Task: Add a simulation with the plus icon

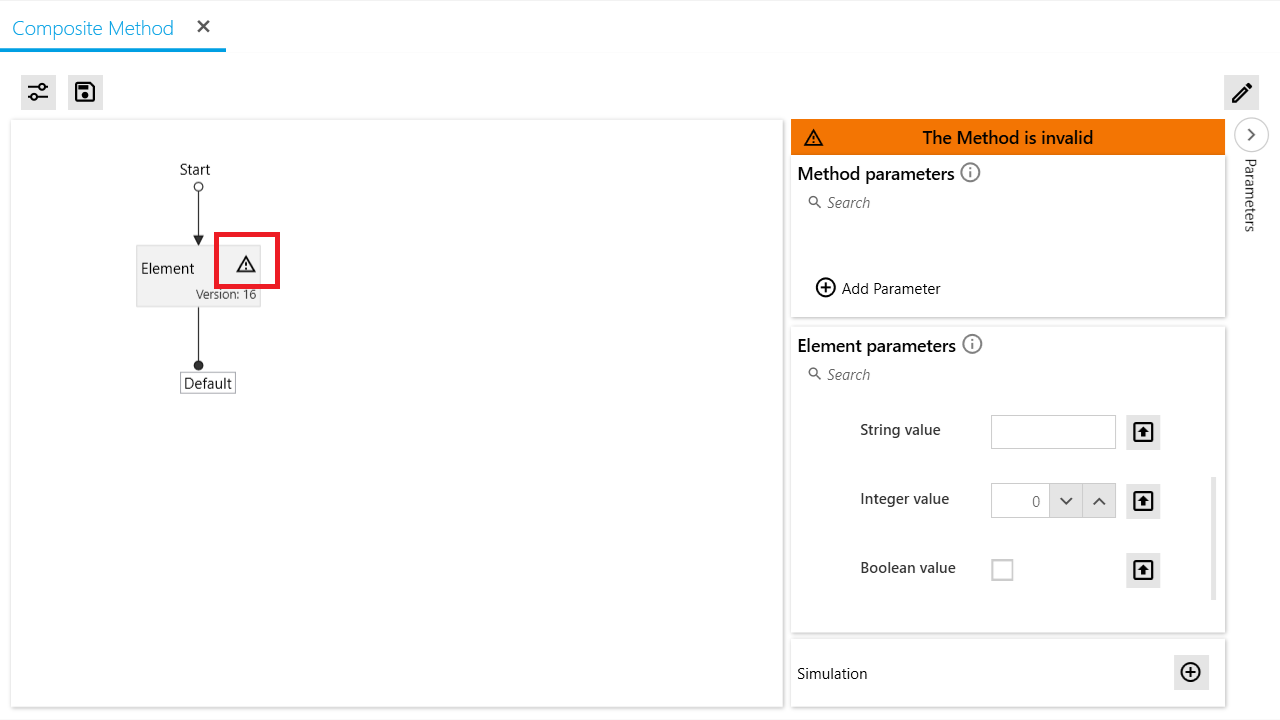Action: pyautogui.click(x=1190, y=673)
